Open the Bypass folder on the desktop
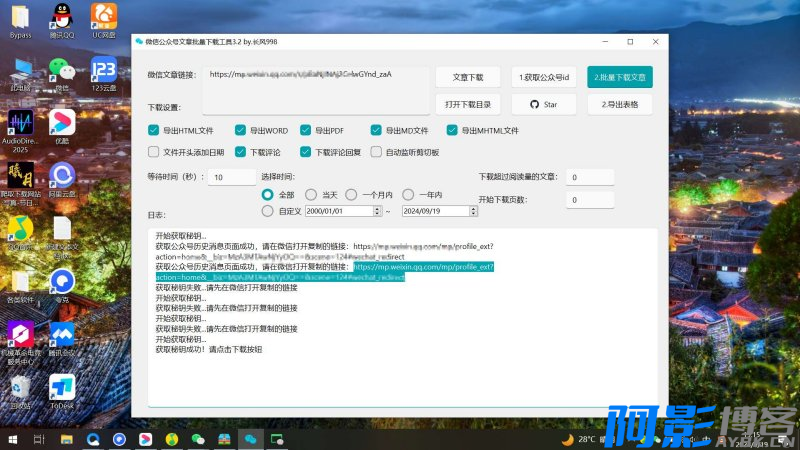800x450 pixels. pyautogui.click(x=20, y=21)
